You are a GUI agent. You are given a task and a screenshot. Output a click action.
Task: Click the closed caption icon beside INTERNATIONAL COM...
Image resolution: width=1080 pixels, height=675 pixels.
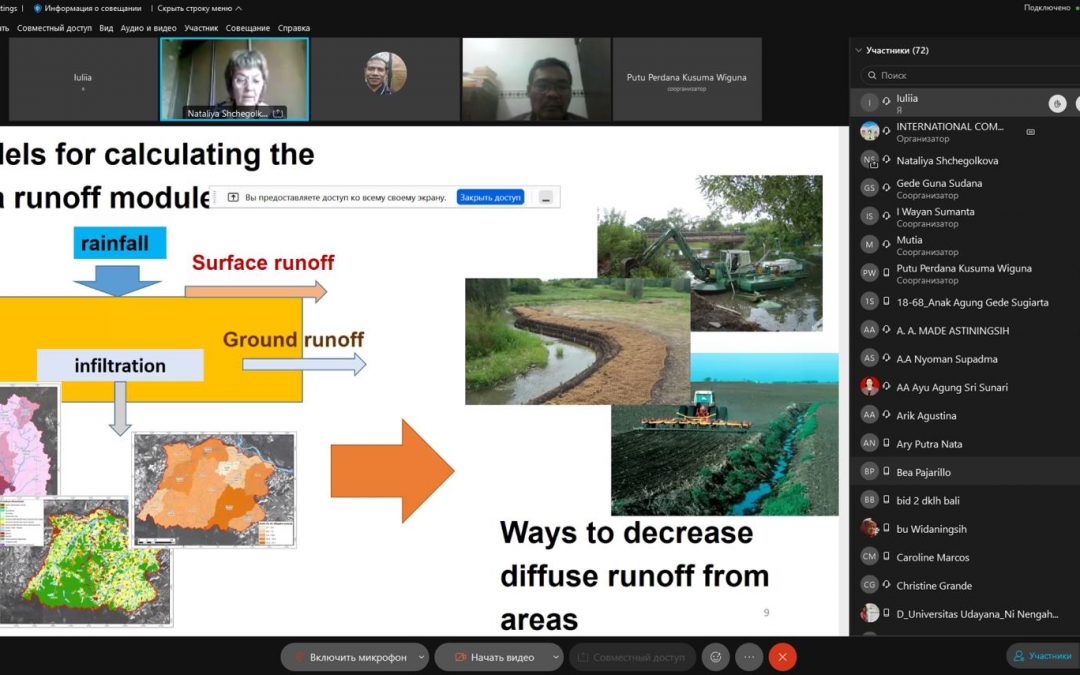(x=1030, y=131)
